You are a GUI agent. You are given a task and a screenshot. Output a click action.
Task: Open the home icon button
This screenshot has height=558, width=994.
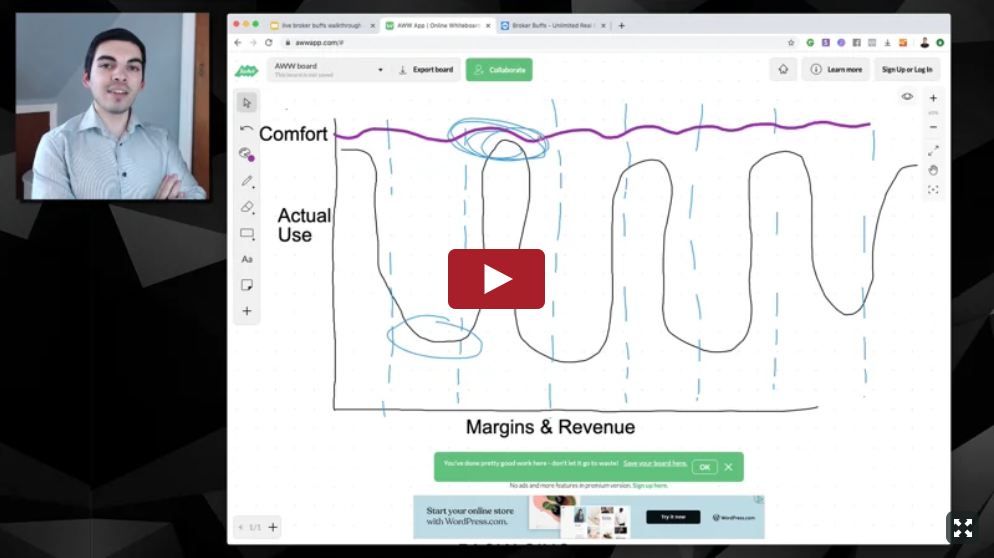[x=783, y=69]
